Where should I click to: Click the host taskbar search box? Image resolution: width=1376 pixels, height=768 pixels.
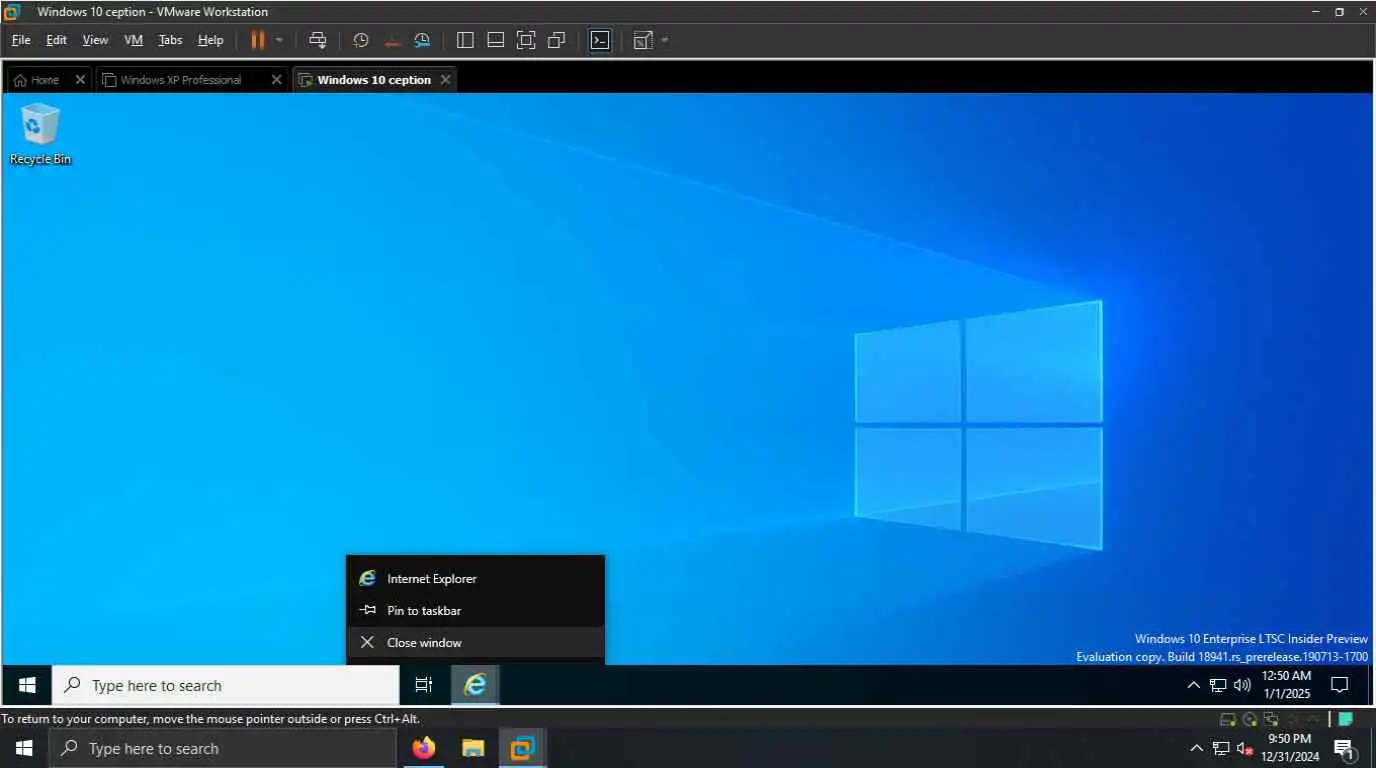click(x=223, y=748)
